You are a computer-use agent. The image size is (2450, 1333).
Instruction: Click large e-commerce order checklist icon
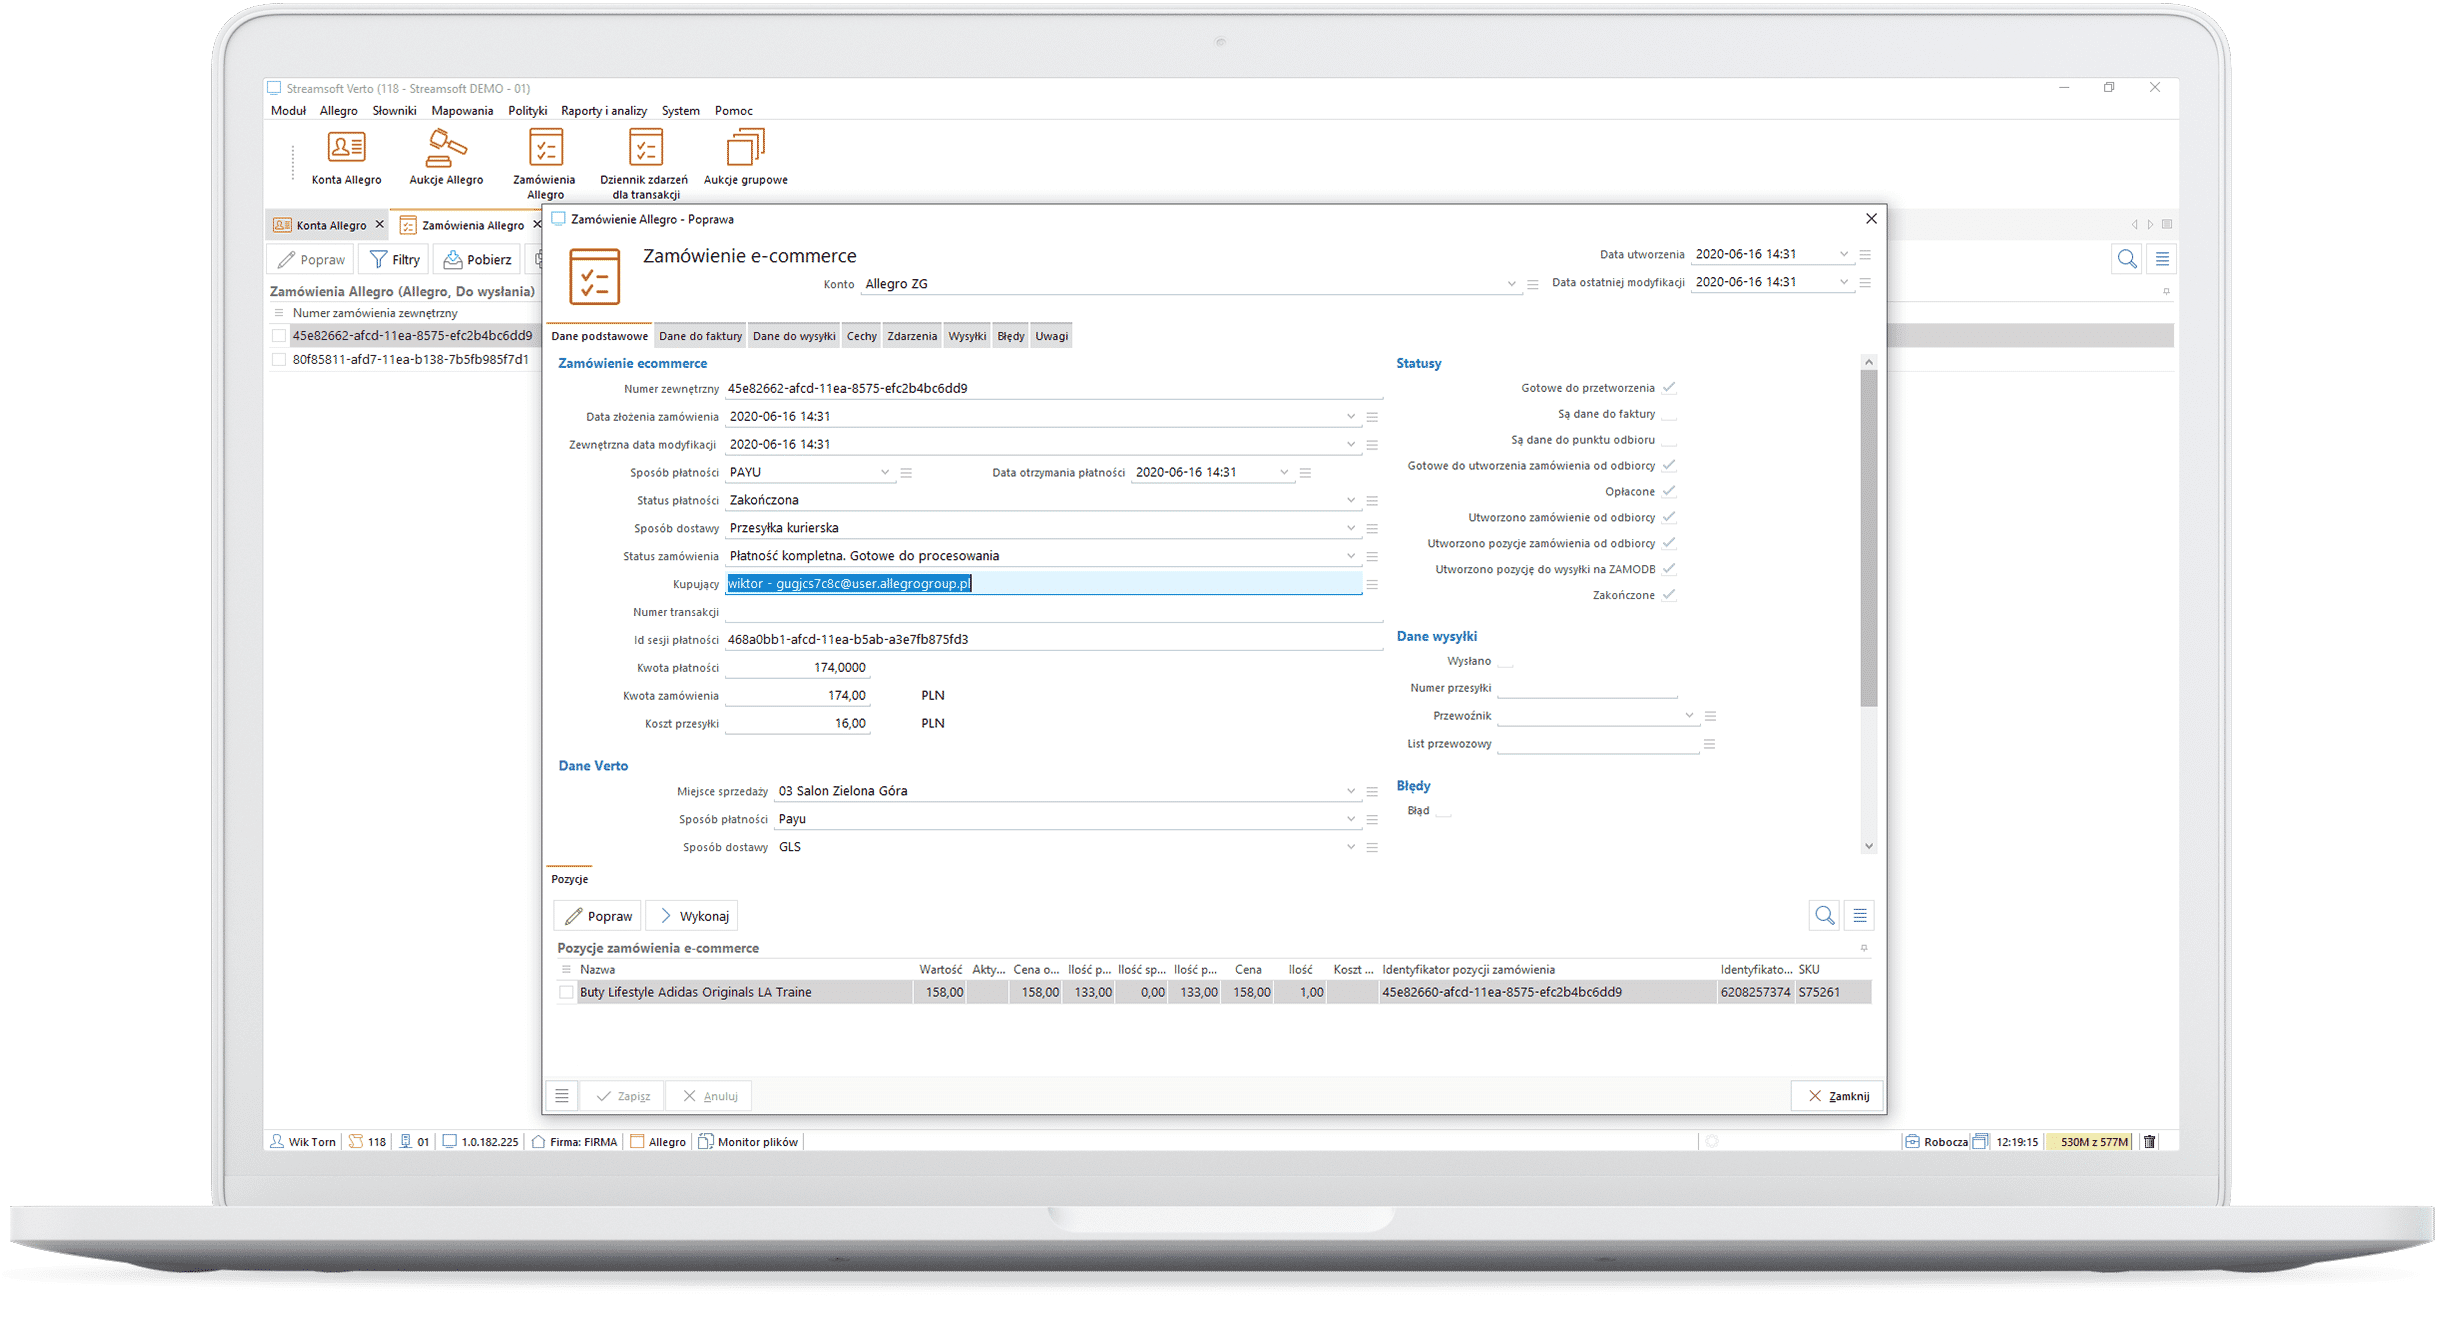594,276
